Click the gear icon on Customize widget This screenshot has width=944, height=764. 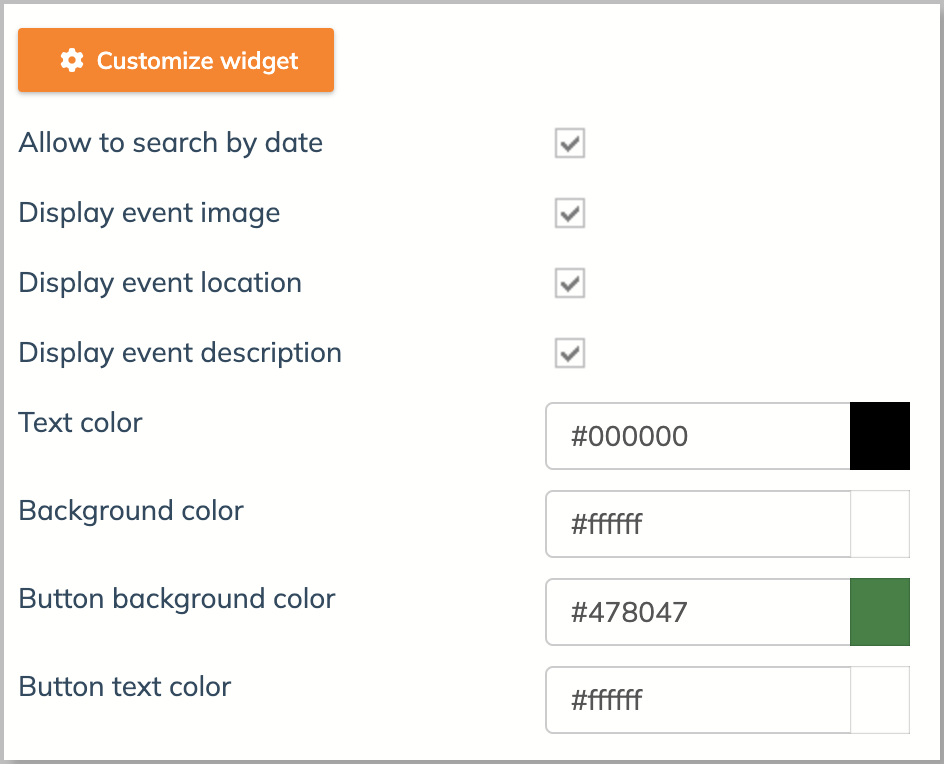click(72, 60)
